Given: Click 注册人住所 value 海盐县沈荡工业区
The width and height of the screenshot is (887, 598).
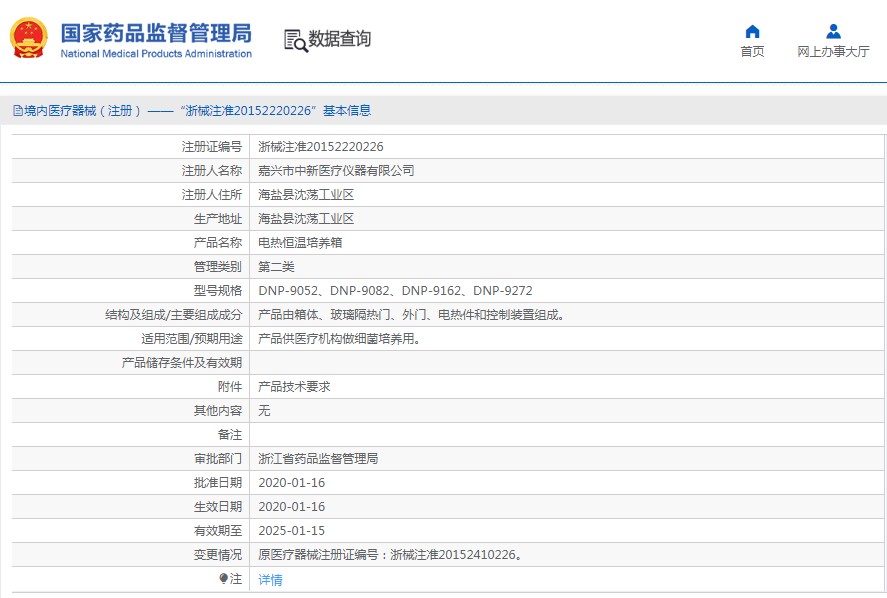Looking at the screenshot, I should coord(306,195).
